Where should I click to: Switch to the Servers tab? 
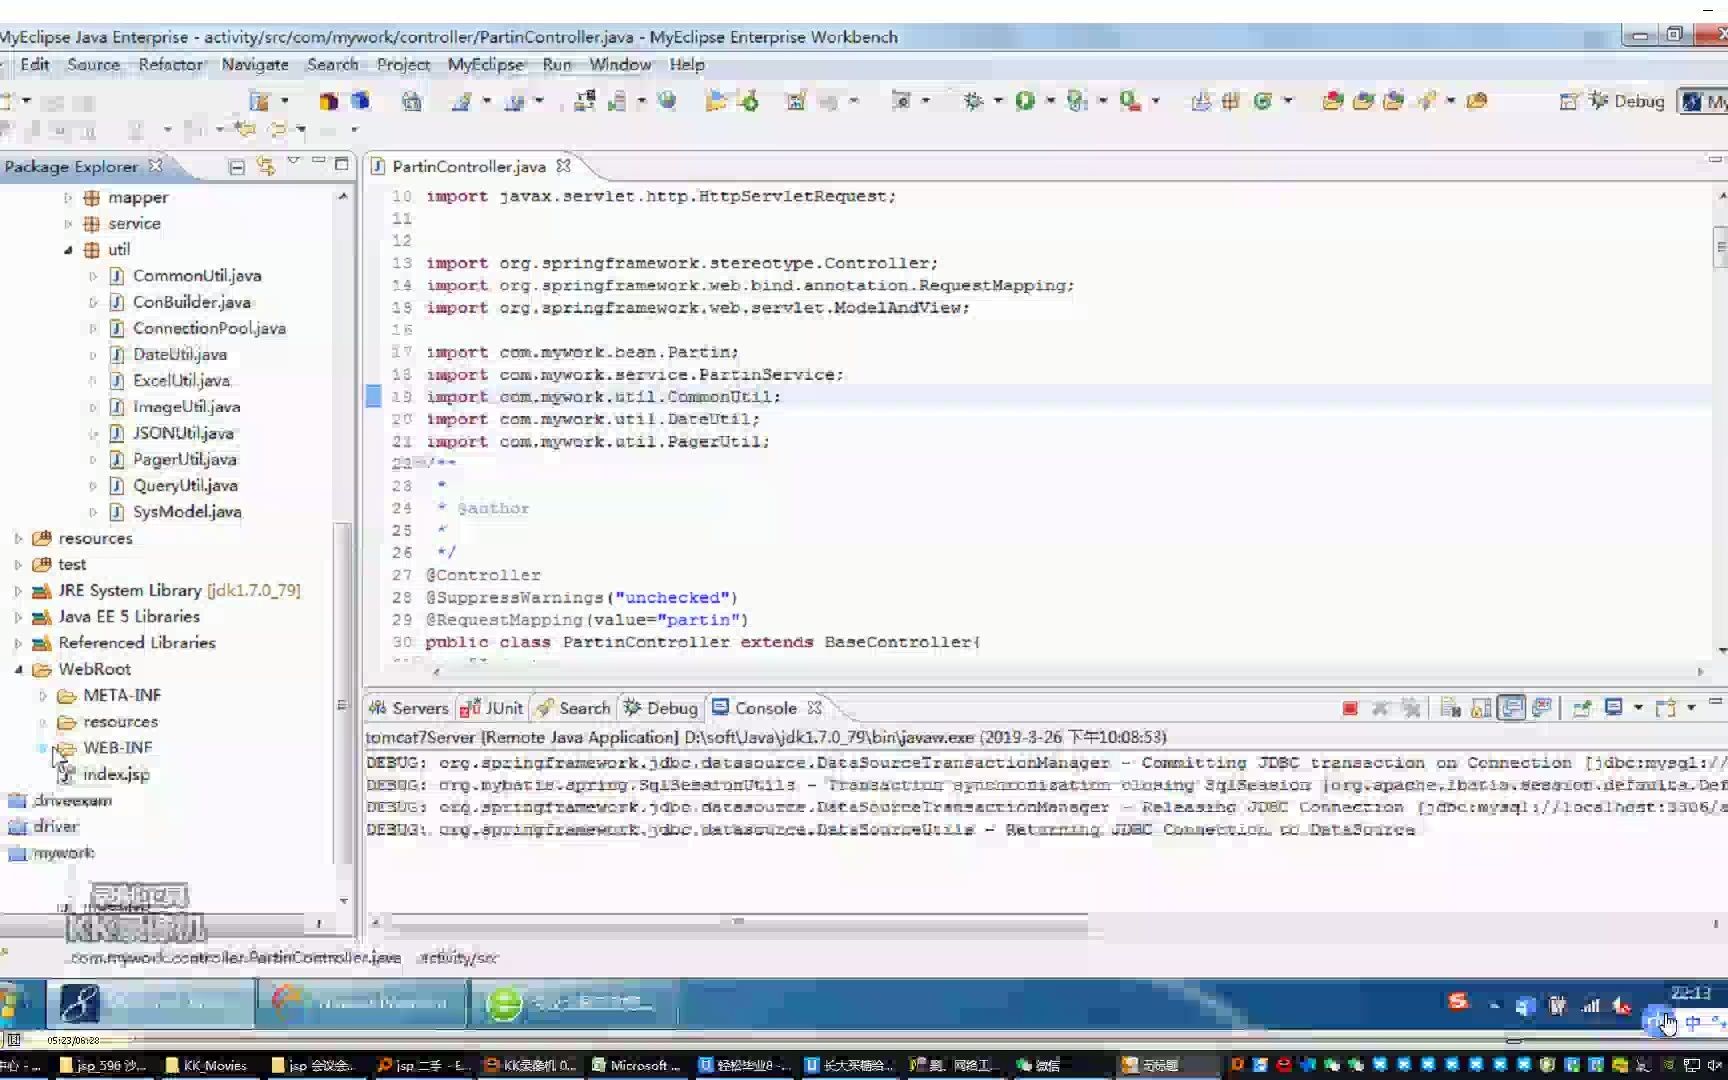(409, 708)
